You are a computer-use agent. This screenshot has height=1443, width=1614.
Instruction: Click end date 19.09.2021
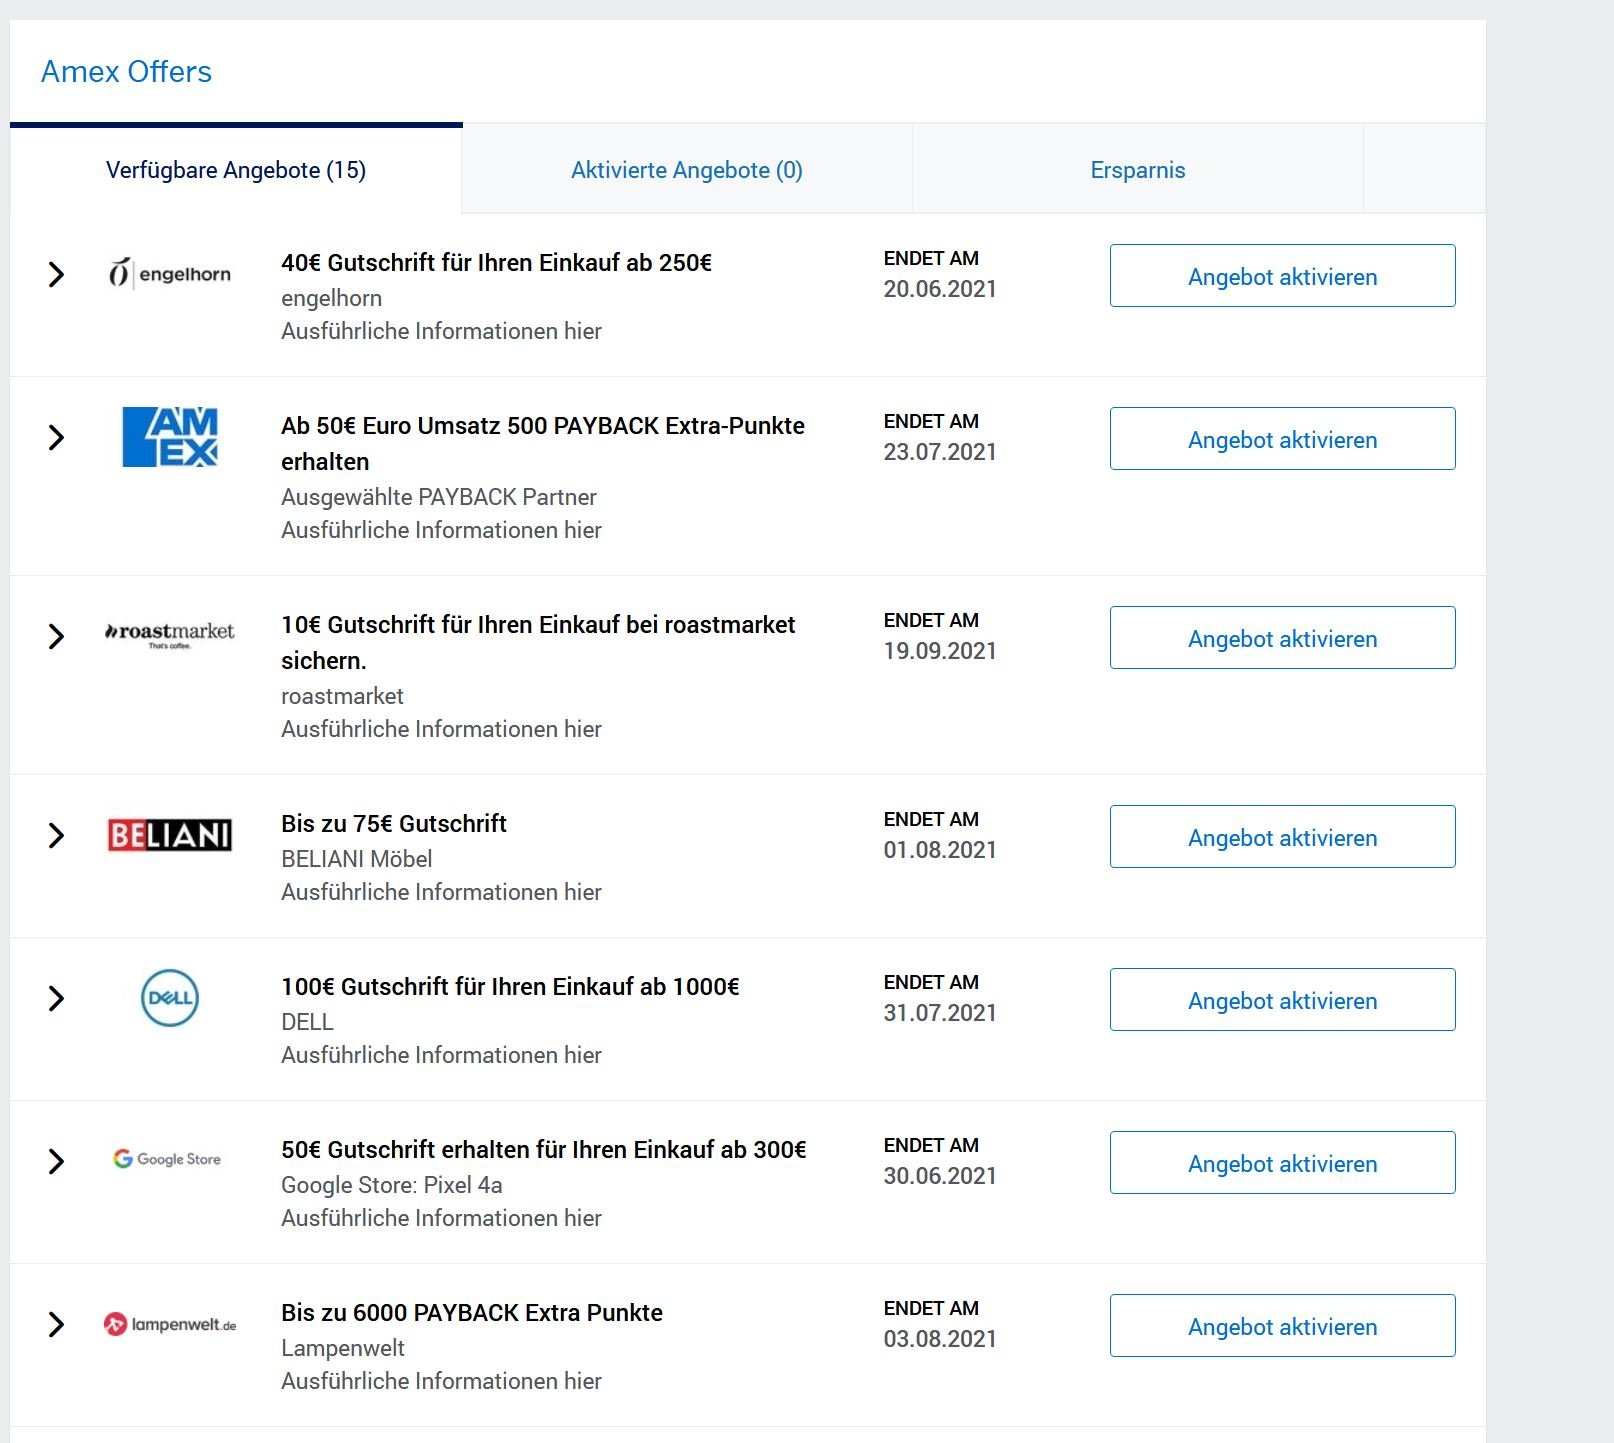[940, 651]
